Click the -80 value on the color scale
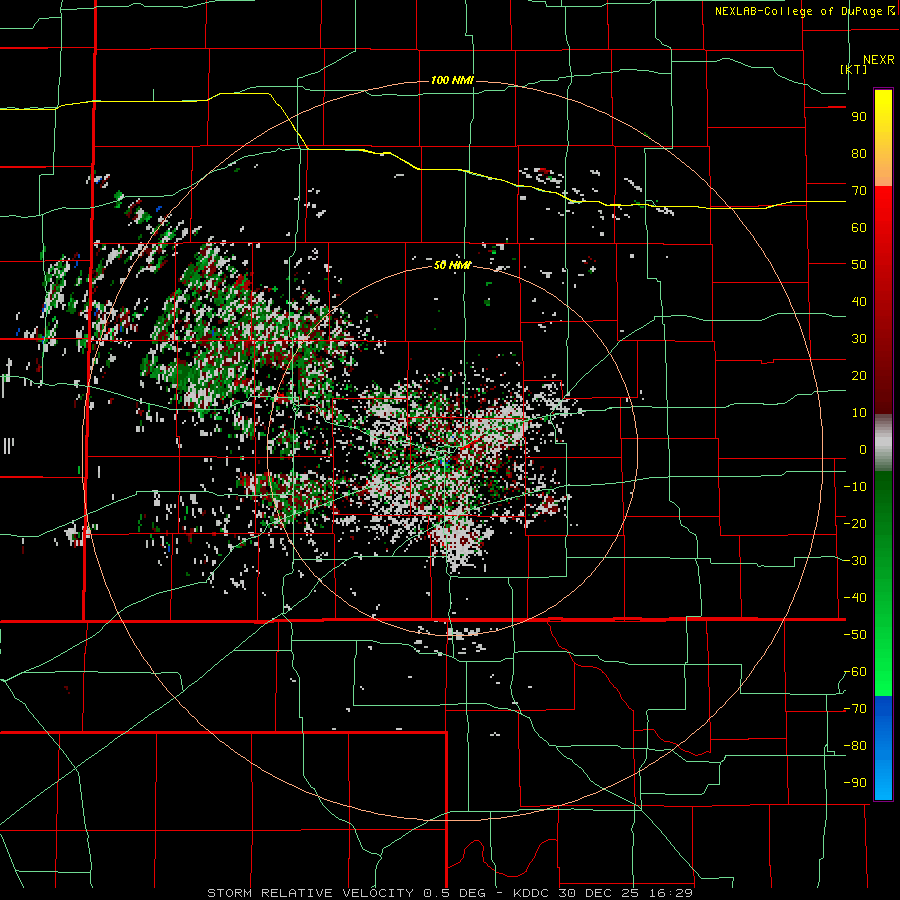Screen dimensions: 900x900 pos(855,746)
